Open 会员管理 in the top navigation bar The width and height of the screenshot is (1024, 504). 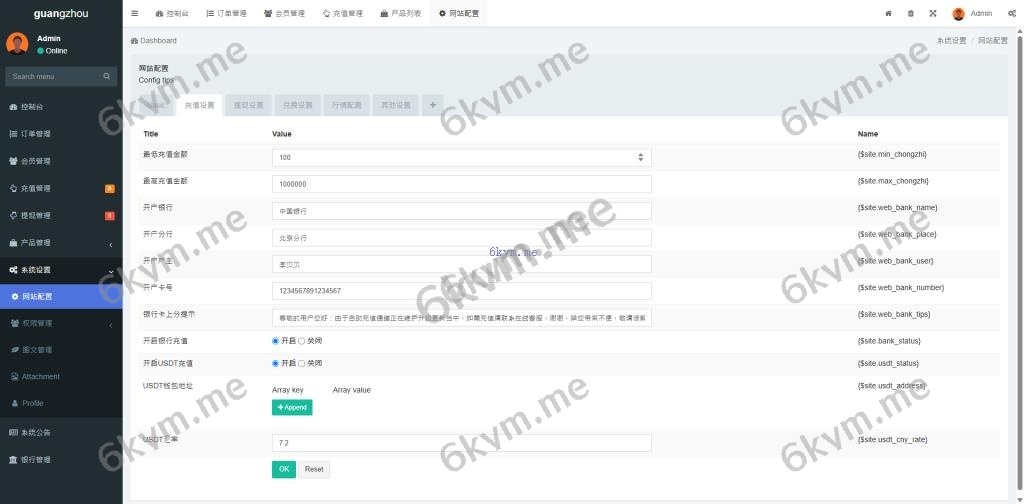pos(284,13)
